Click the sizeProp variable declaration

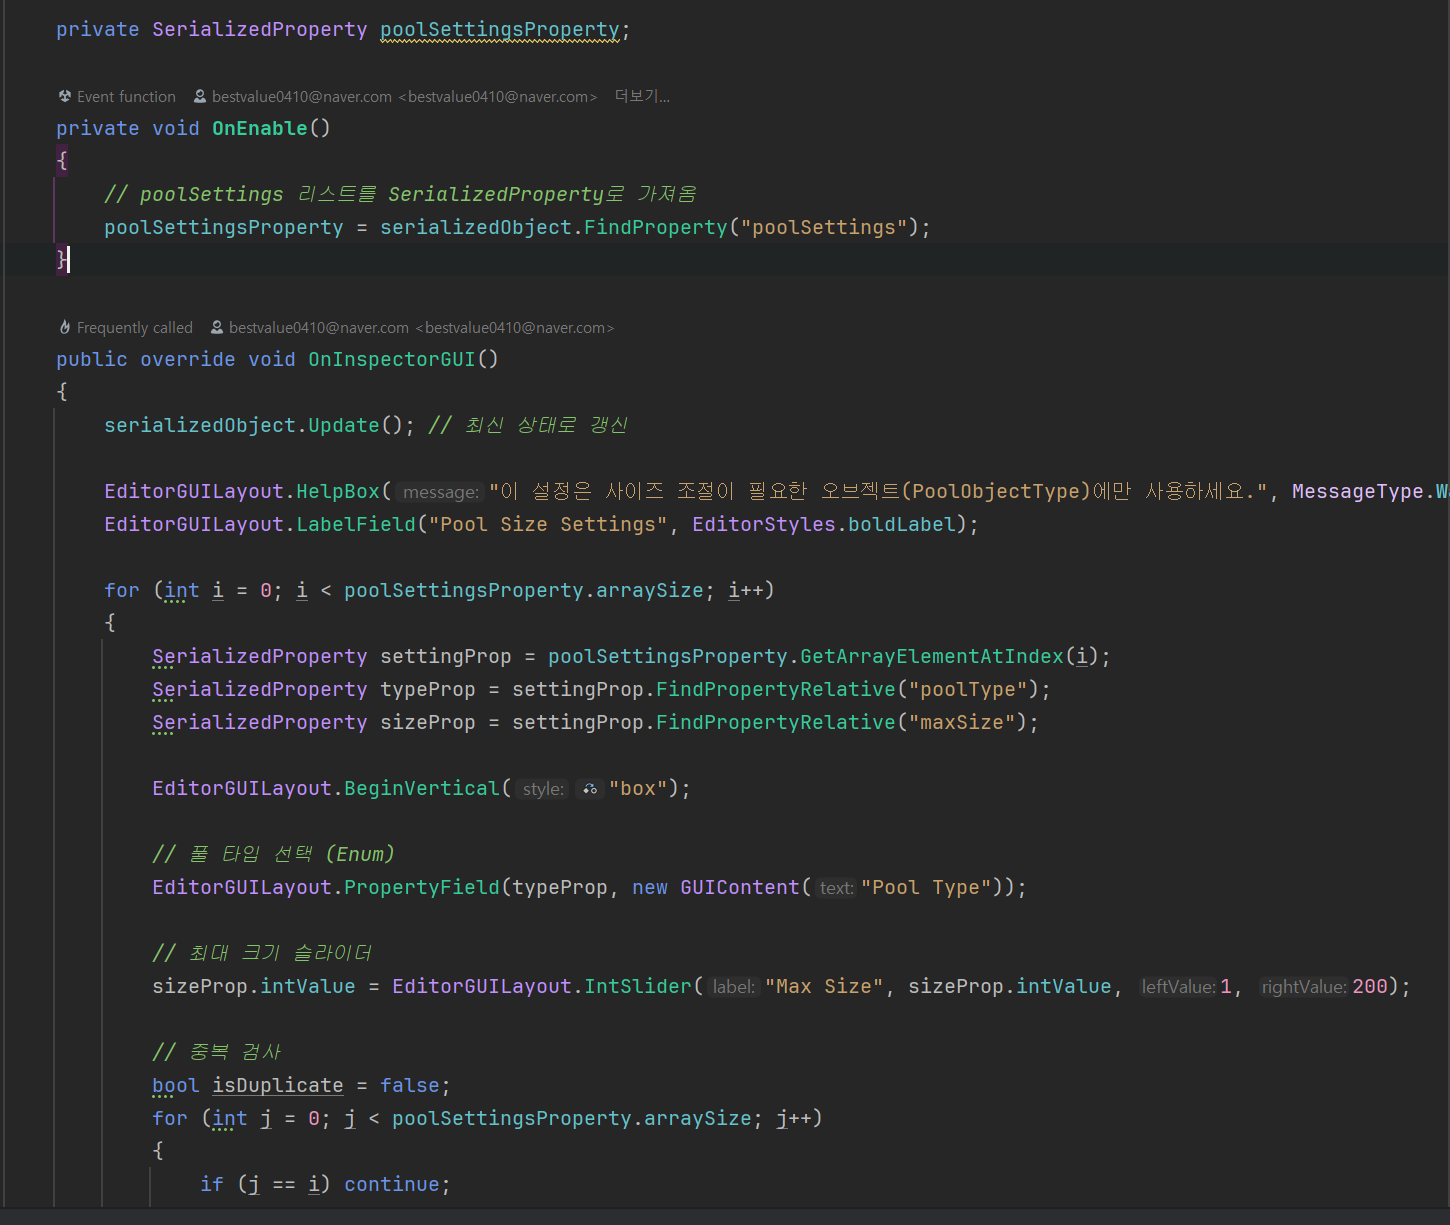428,722
